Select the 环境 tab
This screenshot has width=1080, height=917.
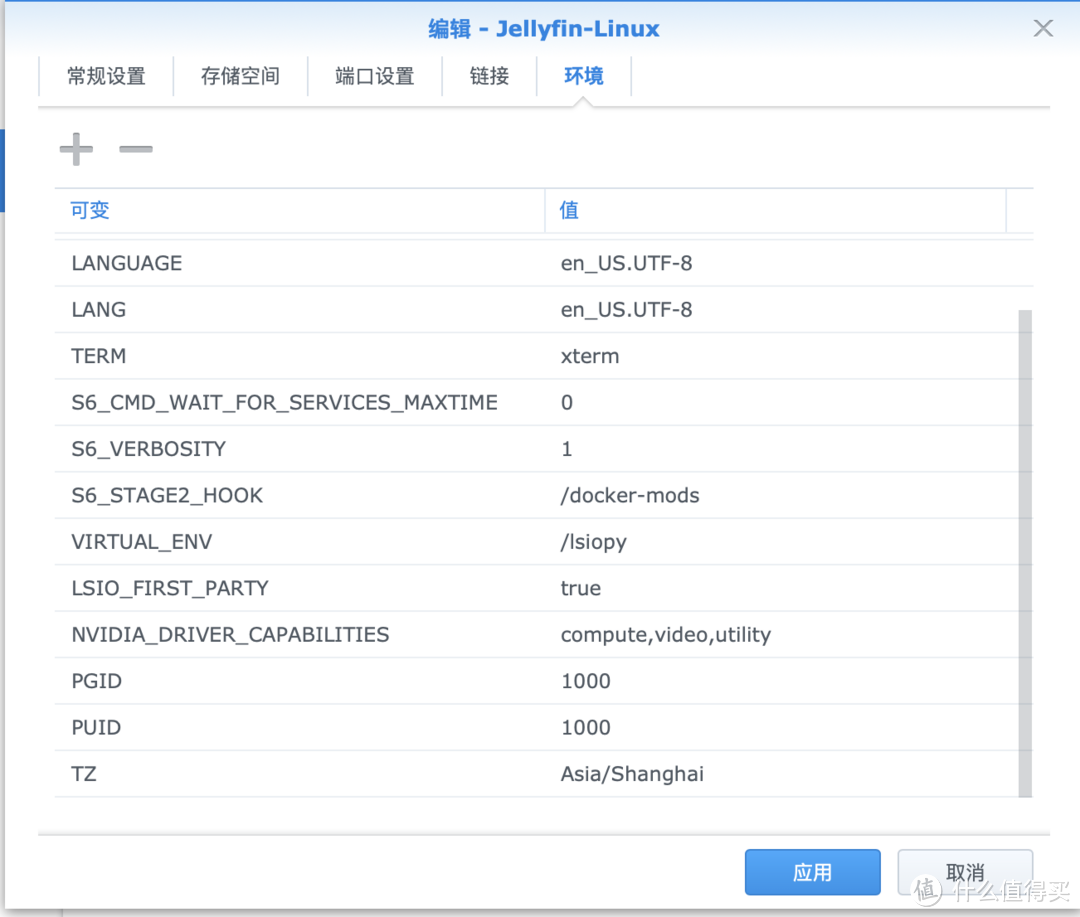pyautogui.click(x=584, y=76)
